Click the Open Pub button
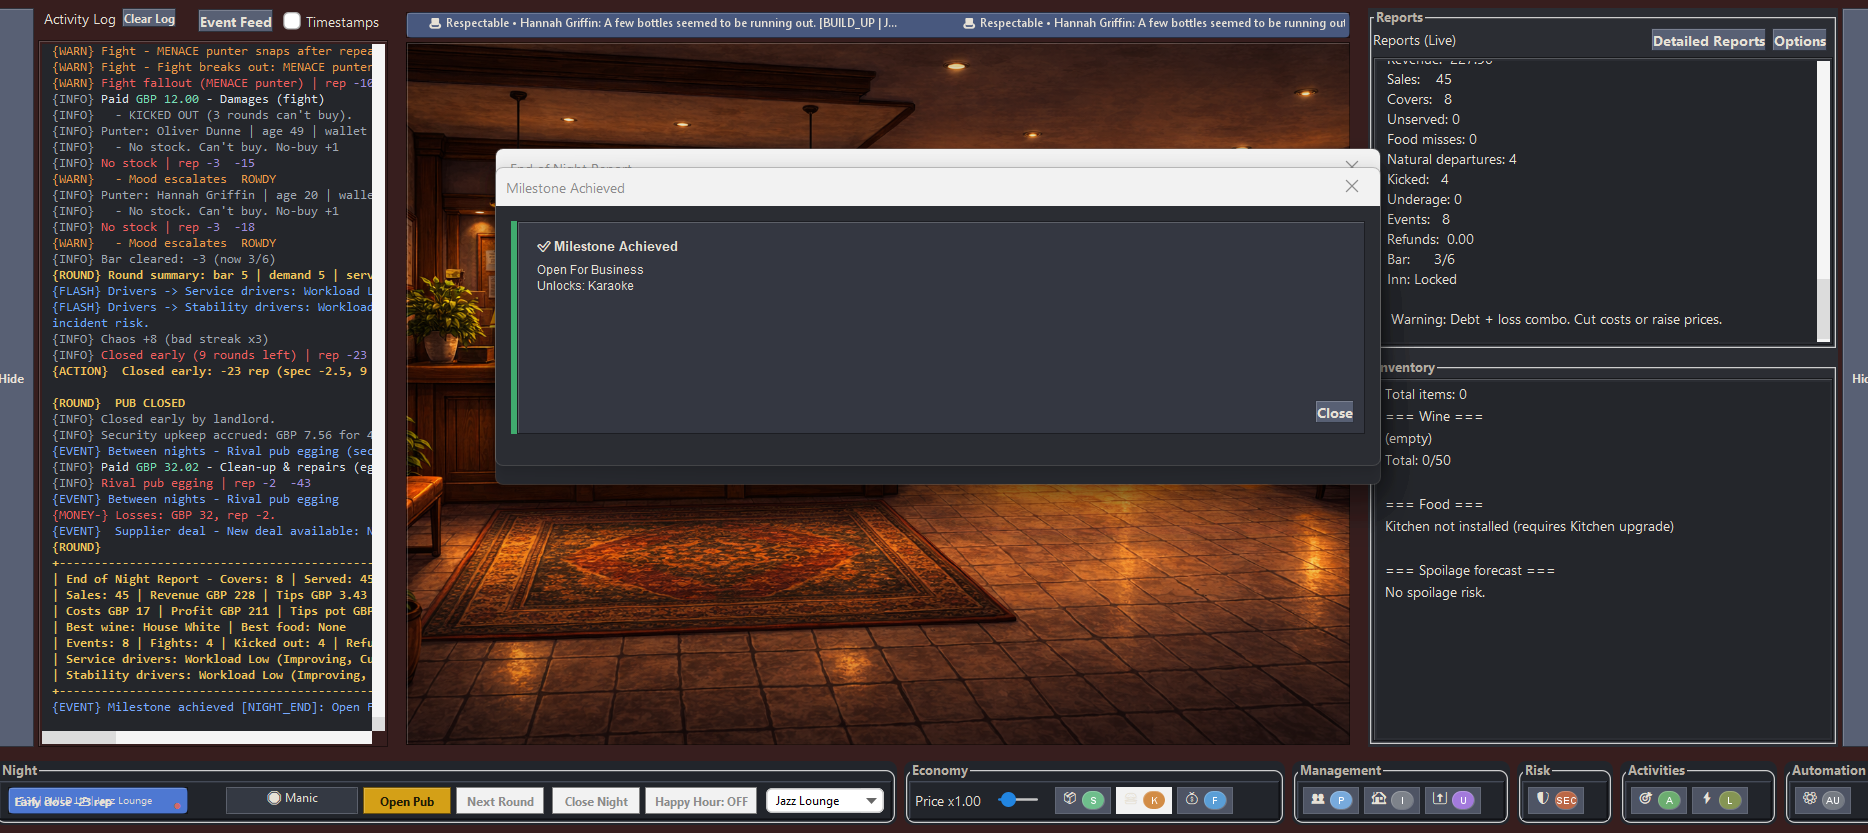The image size is (1868, 833). 407,801
